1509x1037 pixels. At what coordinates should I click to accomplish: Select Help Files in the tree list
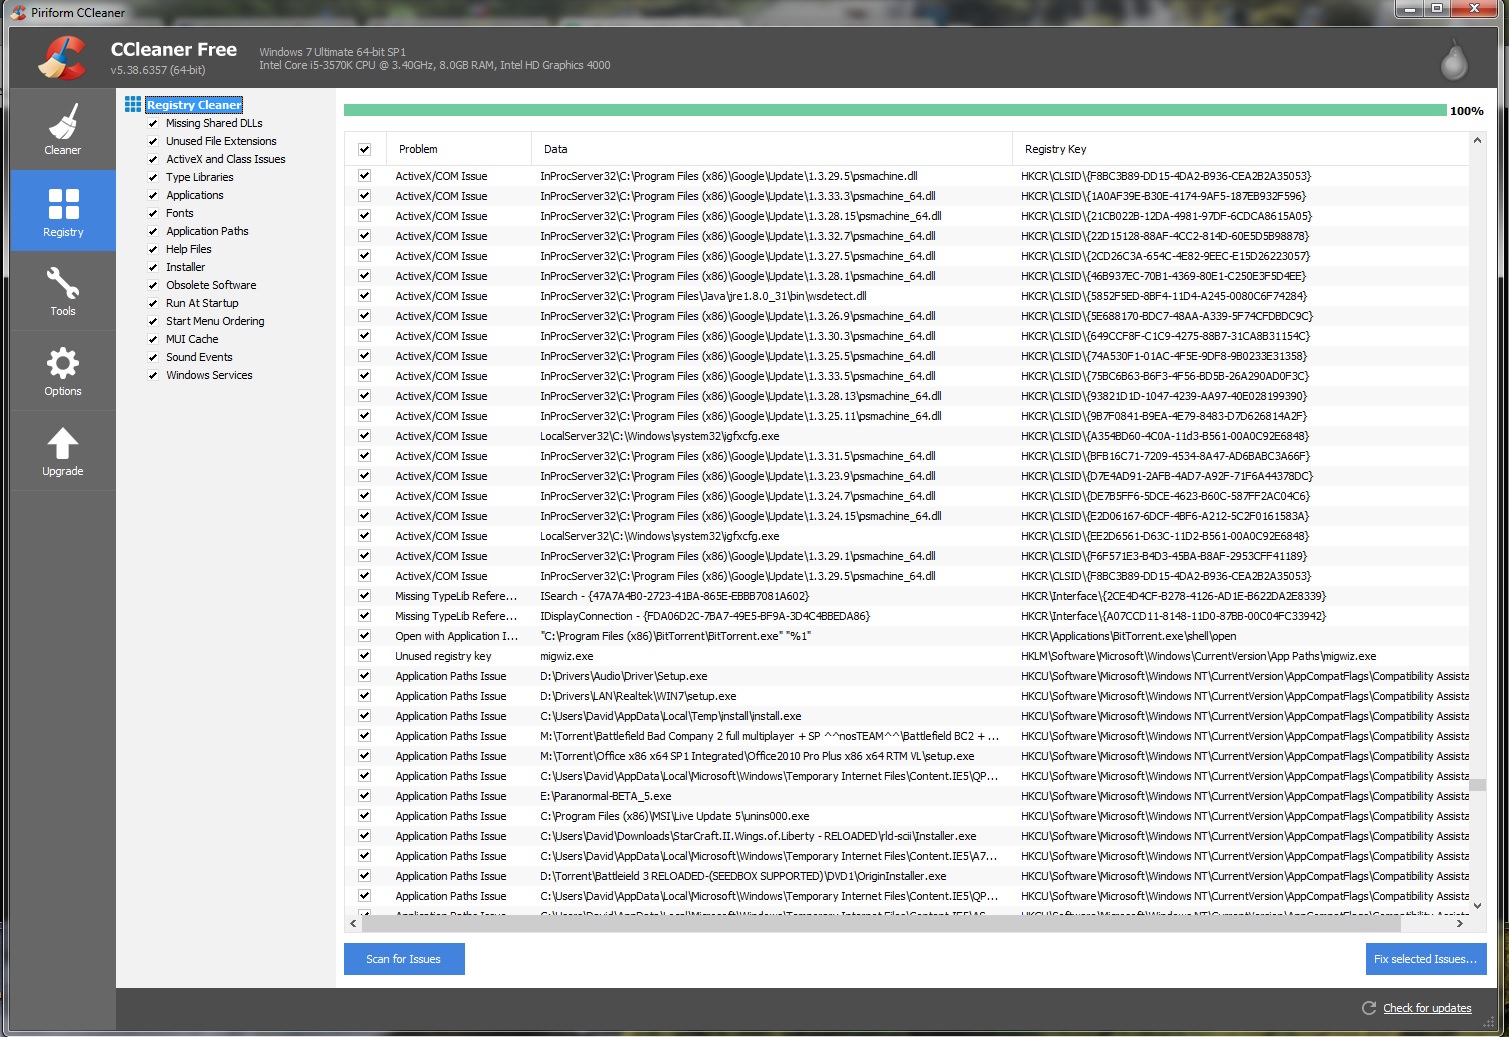[188, 249]
